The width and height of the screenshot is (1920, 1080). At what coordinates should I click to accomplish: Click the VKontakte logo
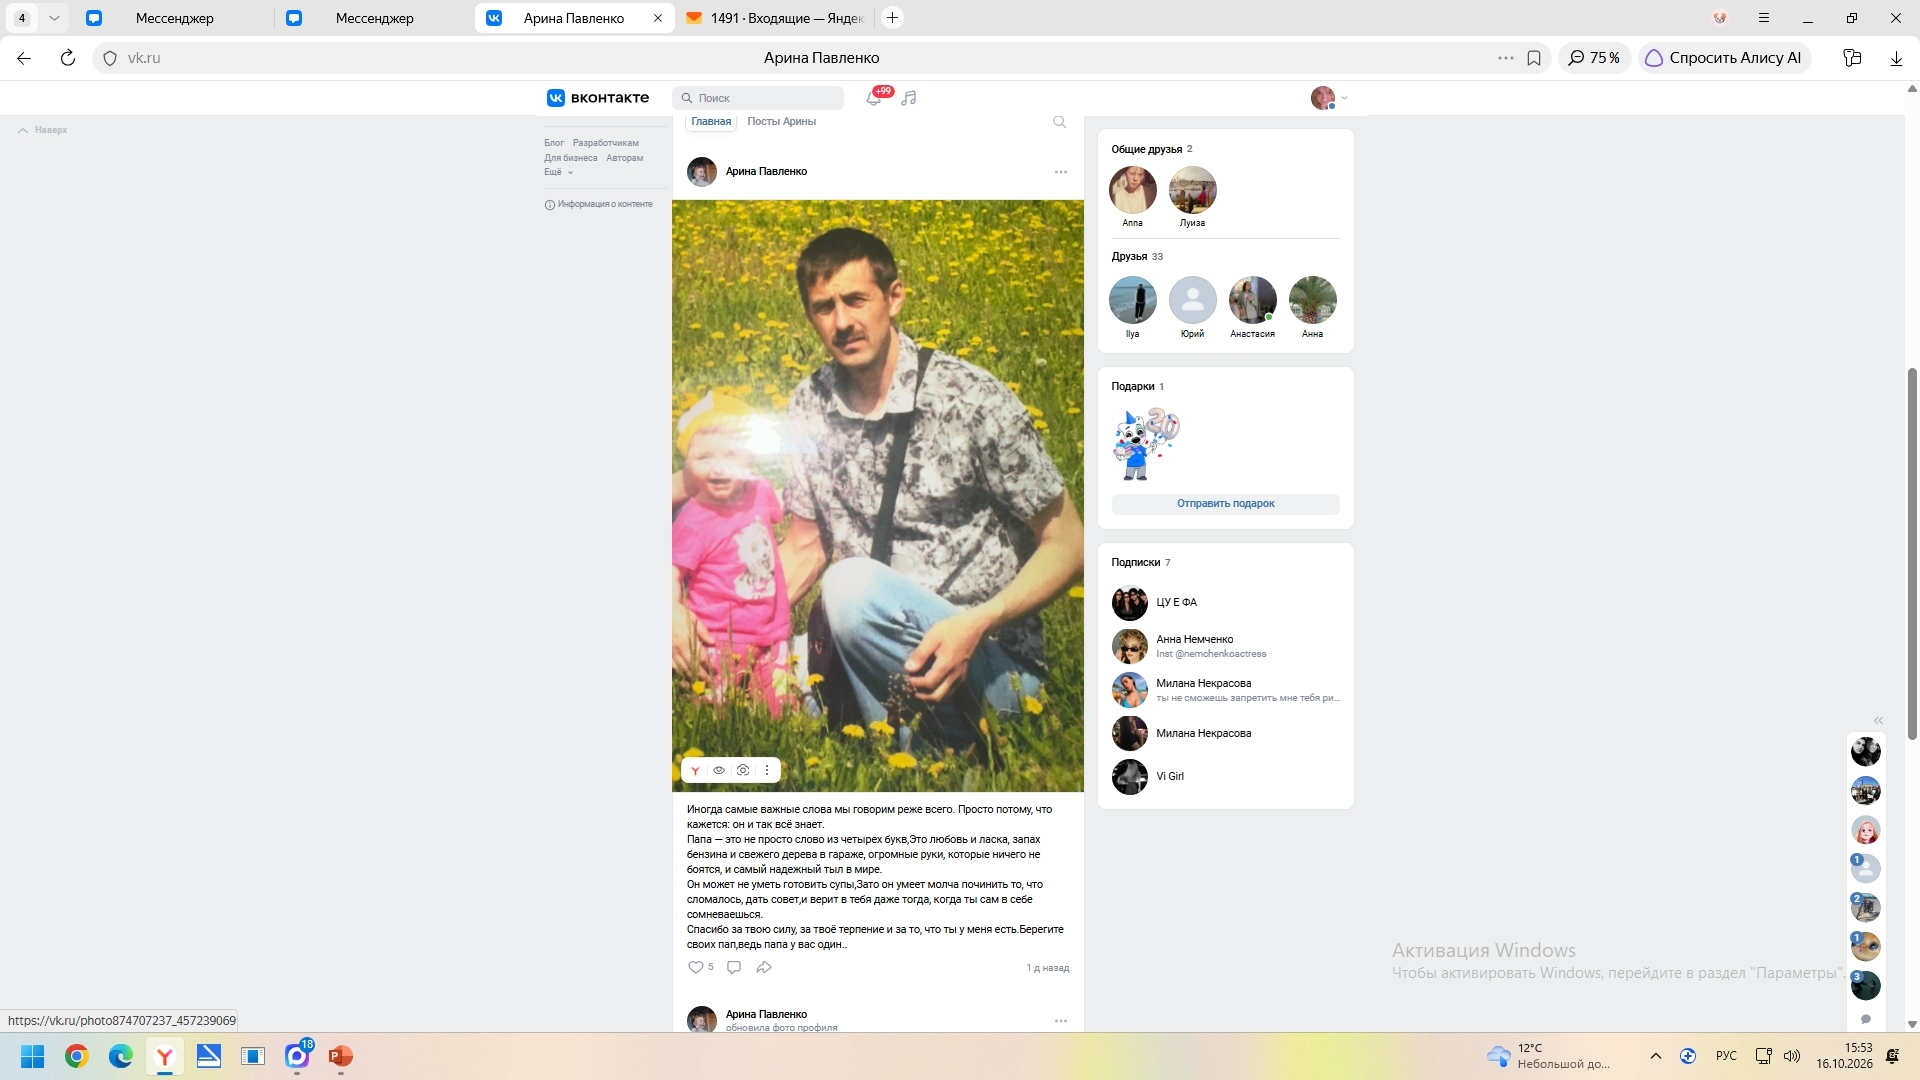coord(598,98)
